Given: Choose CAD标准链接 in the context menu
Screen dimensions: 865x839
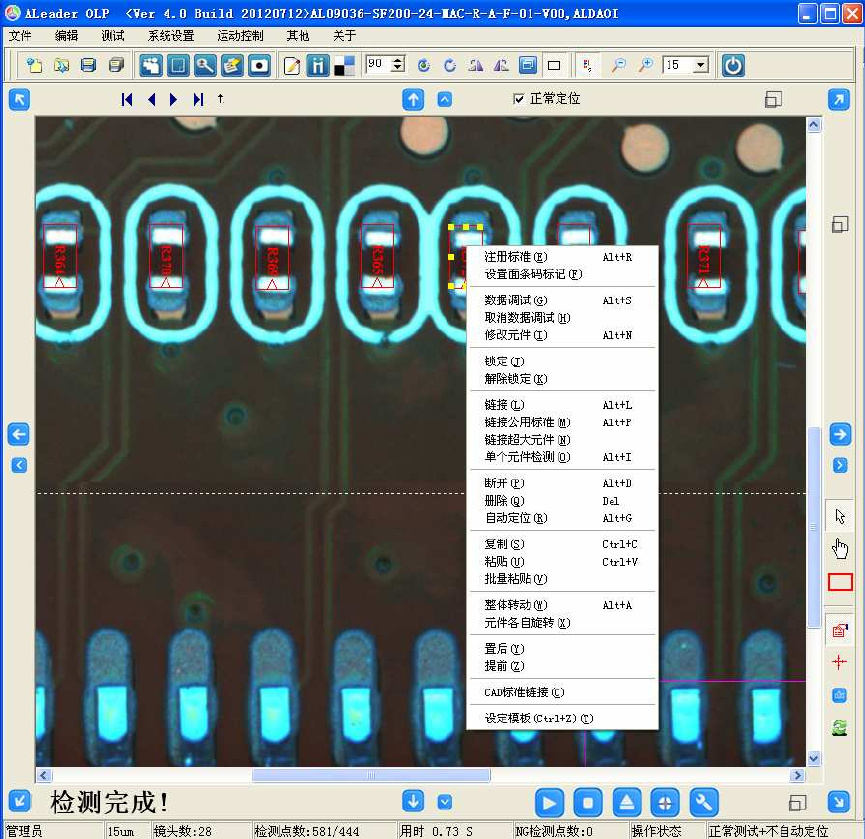Looking at the screenshot, I should [562, 693].
